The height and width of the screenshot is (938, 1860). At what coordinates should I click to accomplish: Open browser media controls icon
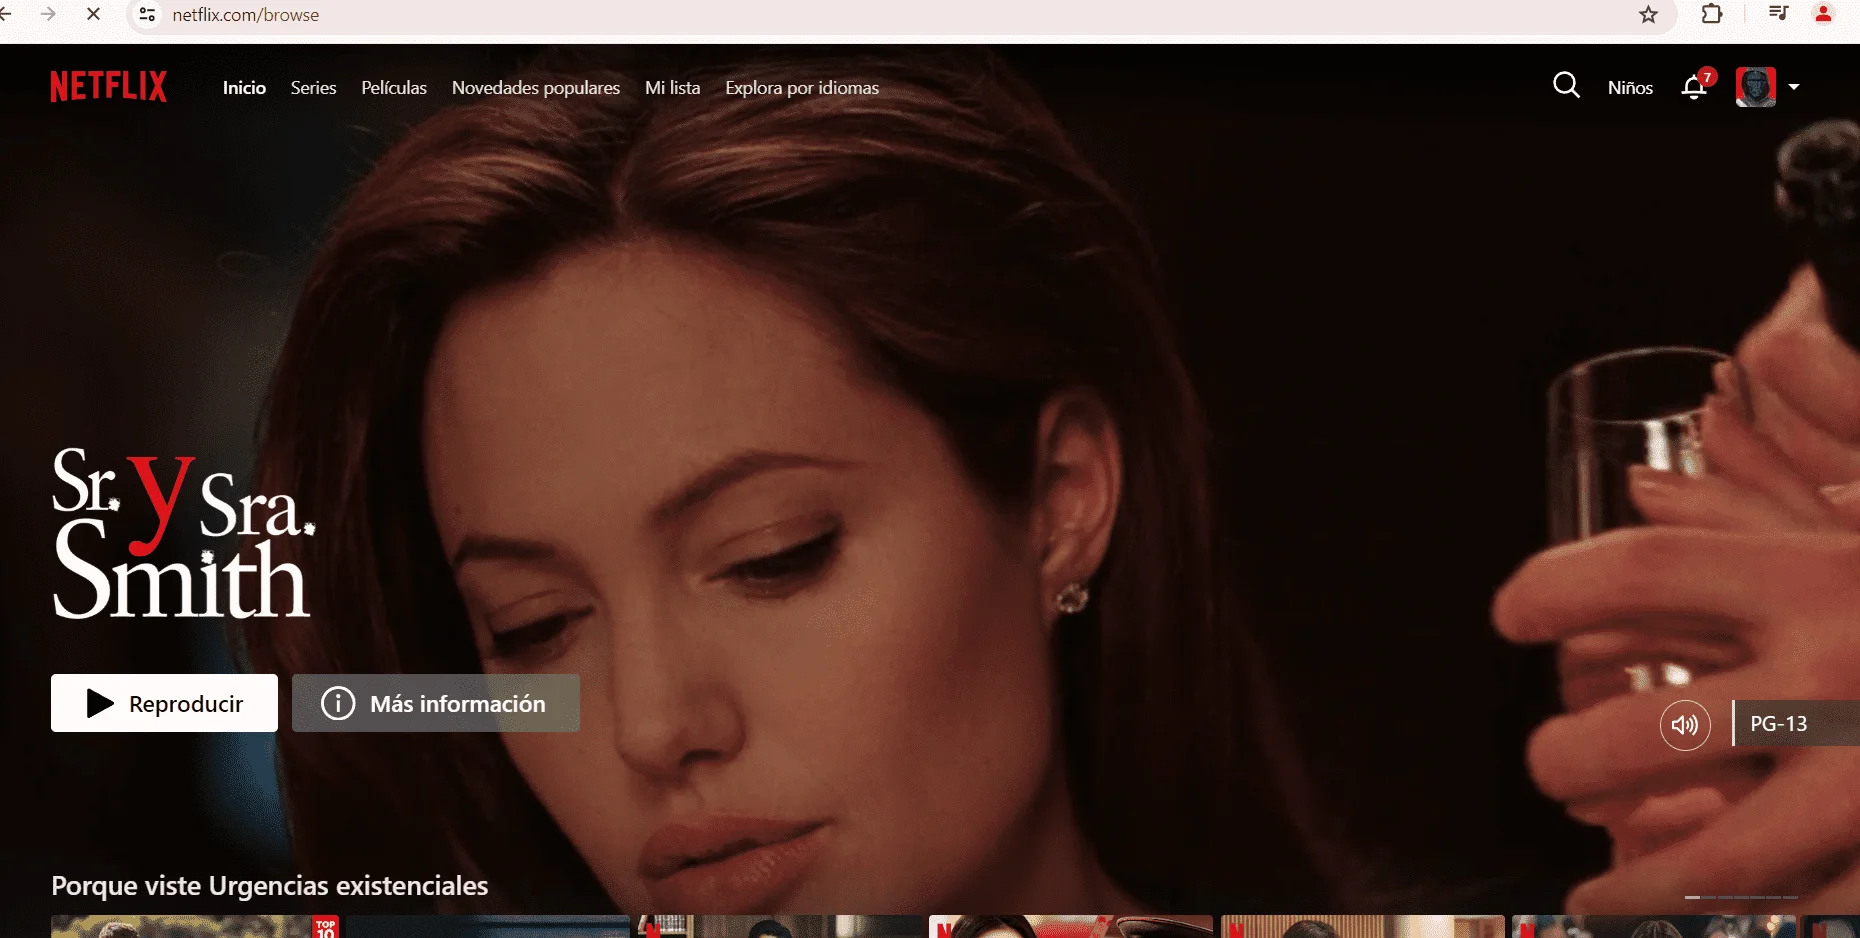point(1778,14)
